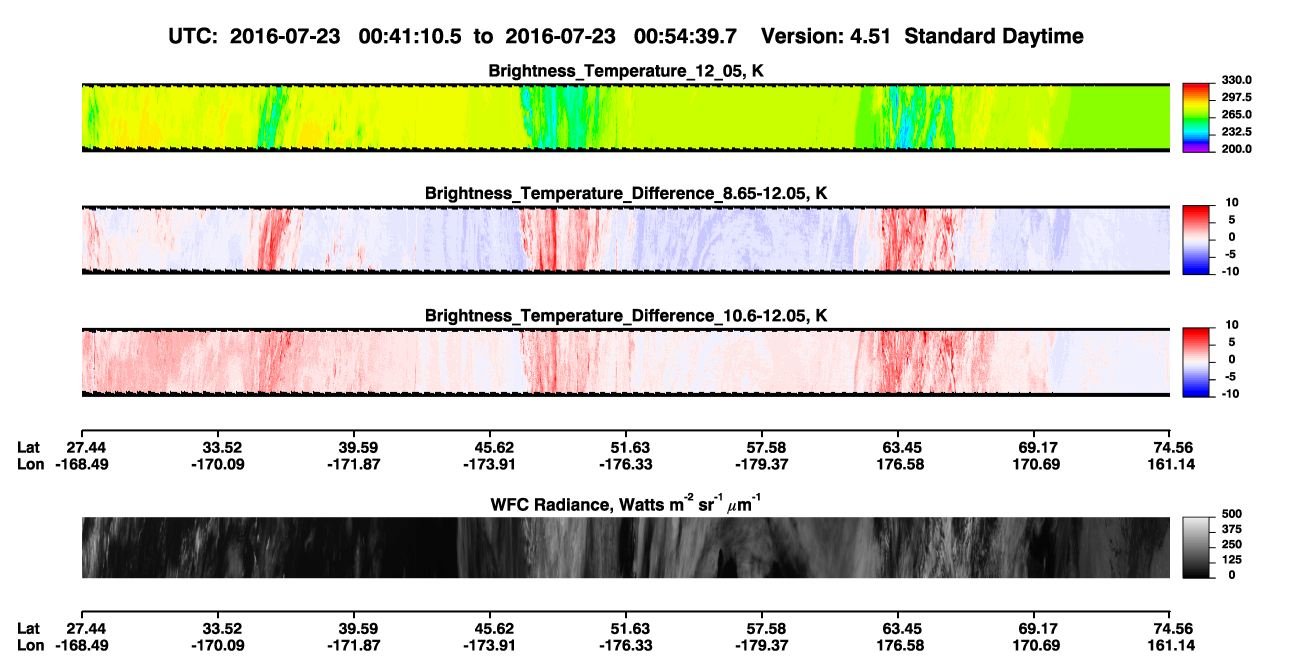Select the end time 00:54:39.7 in header
This screenshot has width=1300, height=667.
pyautogui.click(x=686, y=37)
